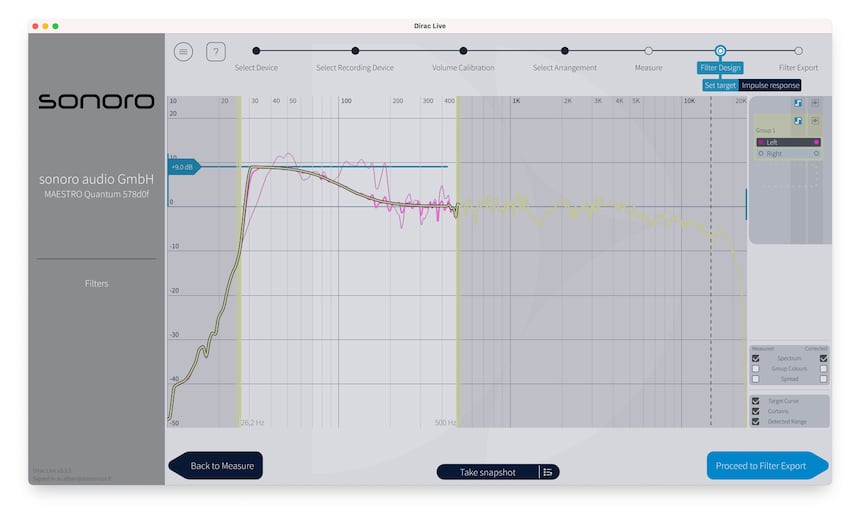The image size is (860, 522).
Task: Go to Select Device step
Action: pyautogui.click(x=256, y=51)
